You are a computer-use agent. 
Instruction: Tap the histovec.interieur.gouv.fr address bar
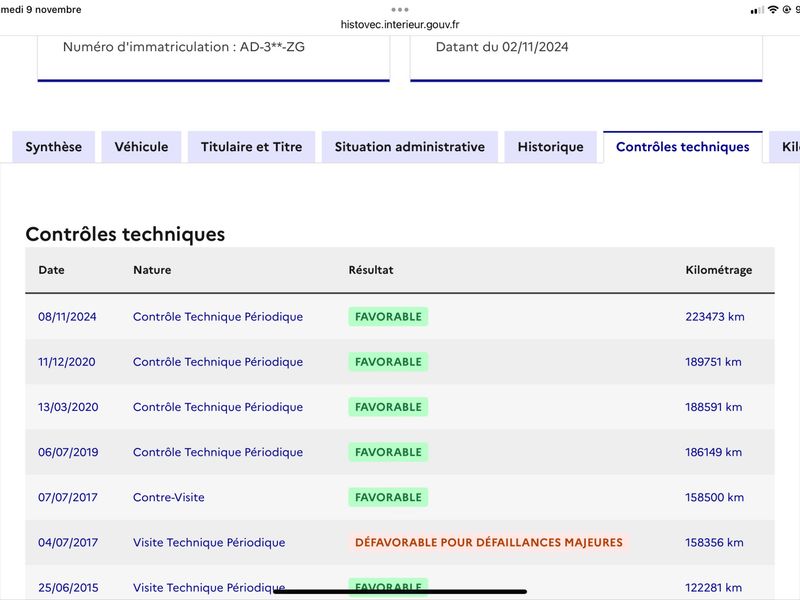click(400, 24)
